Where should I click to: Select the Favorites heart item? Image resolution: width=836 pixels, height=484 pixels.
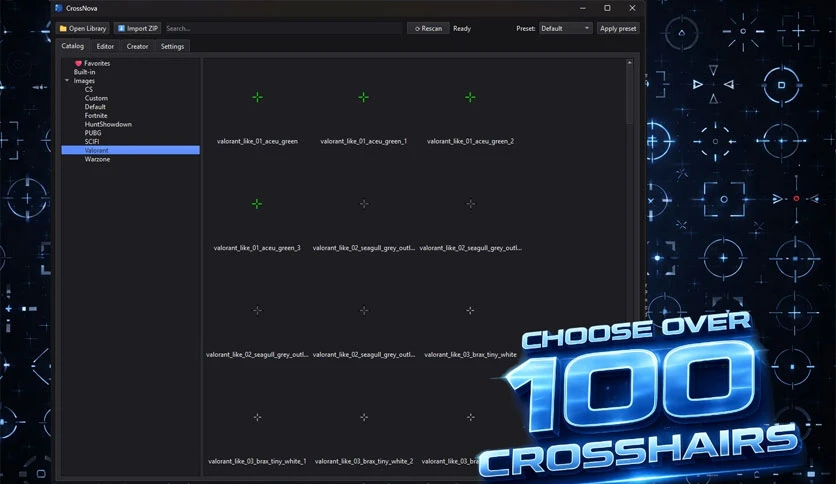click(92, 63)
